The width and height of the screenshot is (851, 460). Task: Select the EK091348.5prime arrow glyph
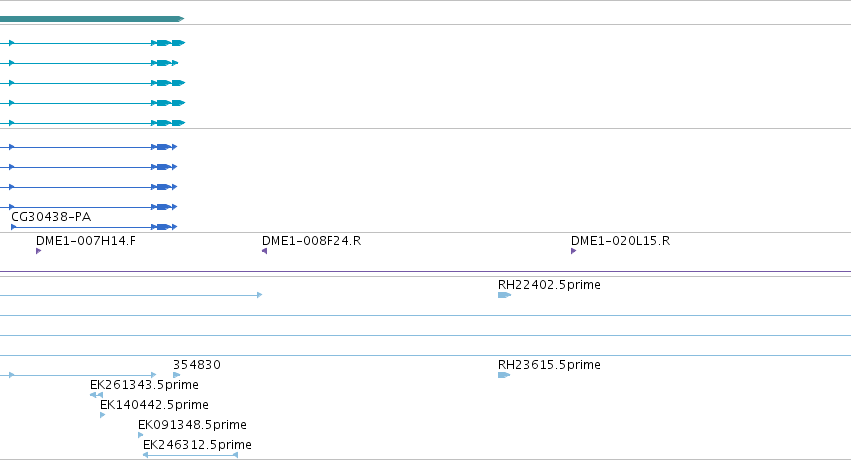click(141, 435)
